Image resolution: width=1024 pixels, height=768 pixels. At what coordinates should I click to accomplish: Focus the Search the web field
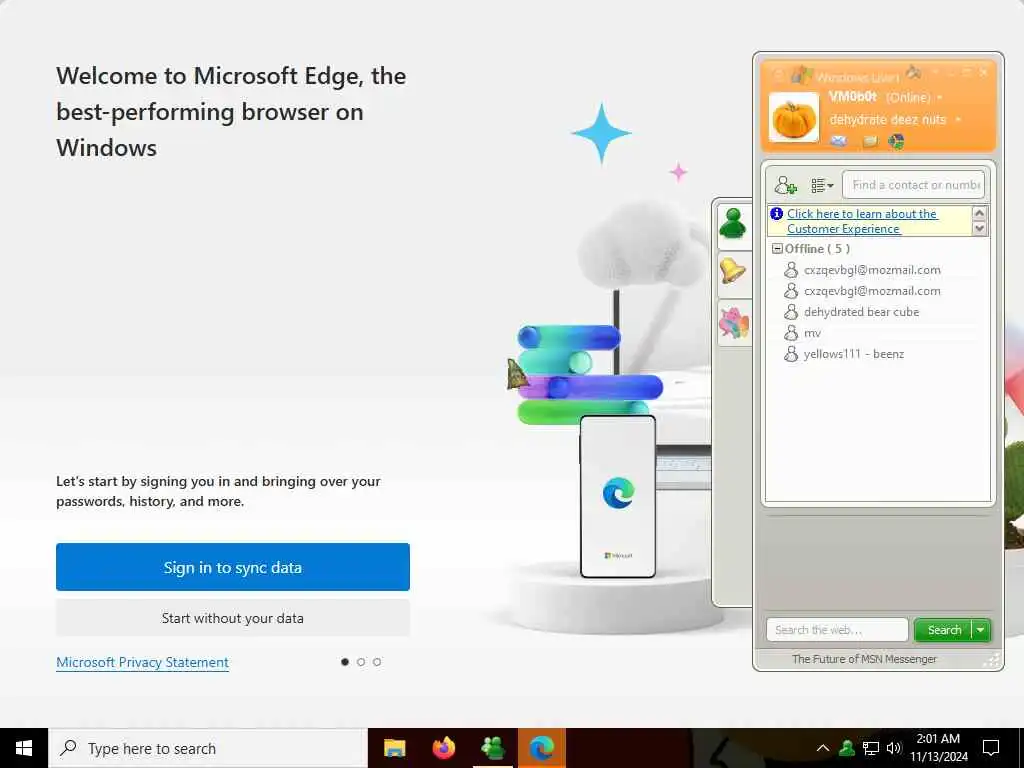point(837,630)
